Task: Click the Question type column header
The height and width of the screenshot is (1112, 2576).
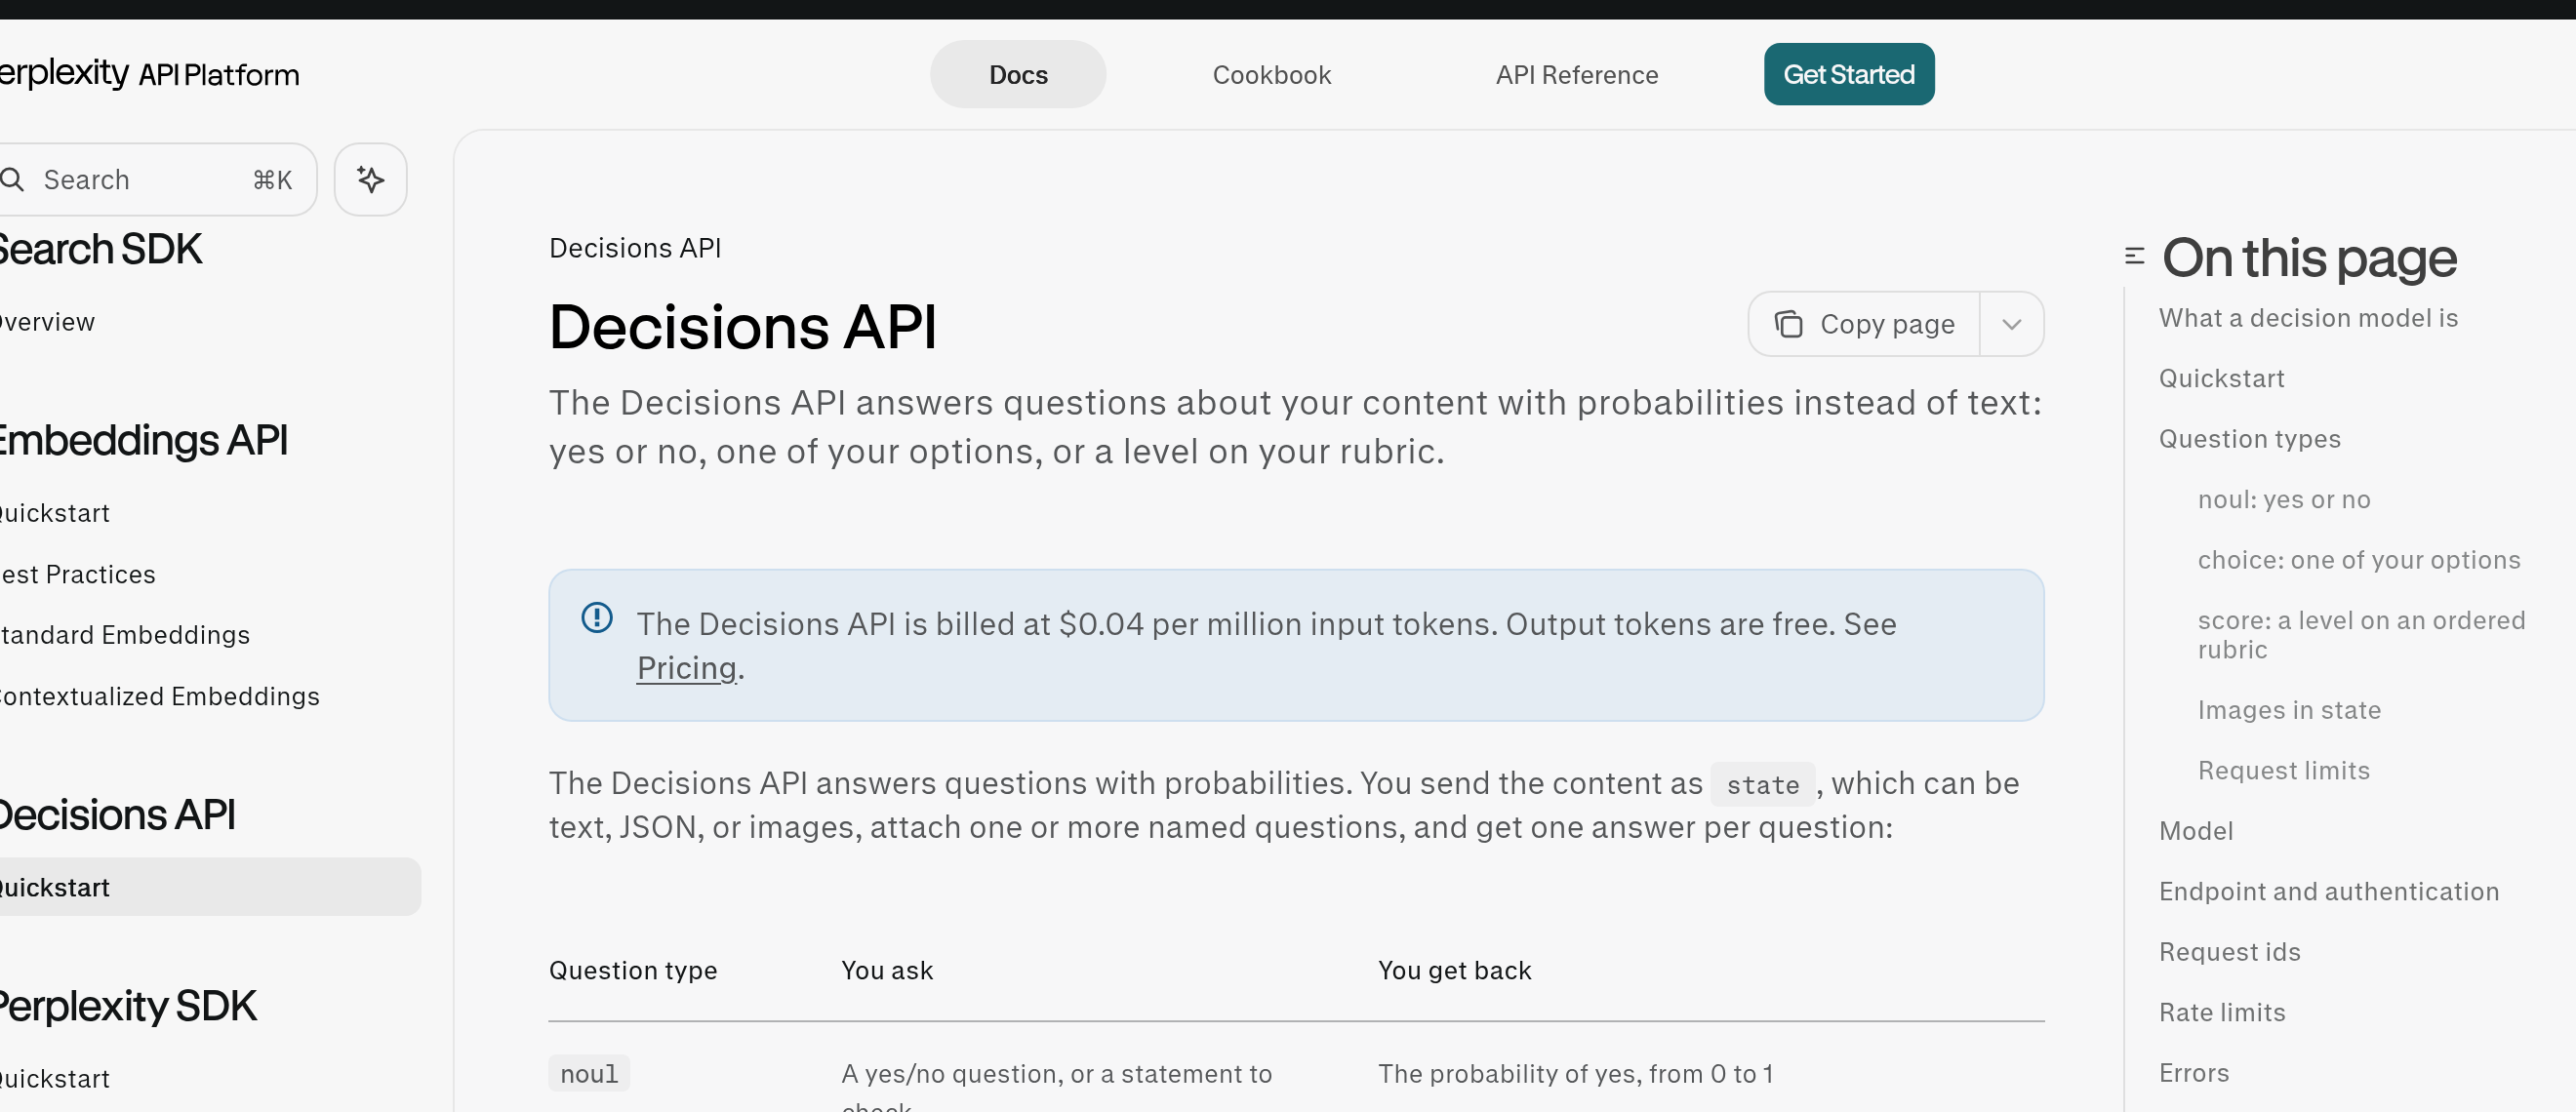Action: (x=633, y=971)
